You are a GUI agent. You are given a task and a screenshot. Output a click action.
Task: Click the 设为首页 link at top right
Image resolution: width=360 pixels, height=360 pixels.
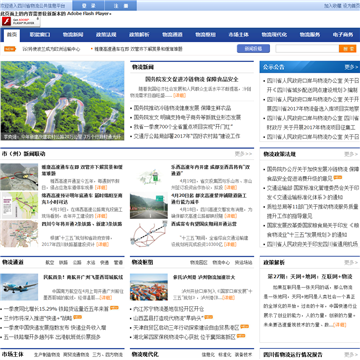point(351,6)
